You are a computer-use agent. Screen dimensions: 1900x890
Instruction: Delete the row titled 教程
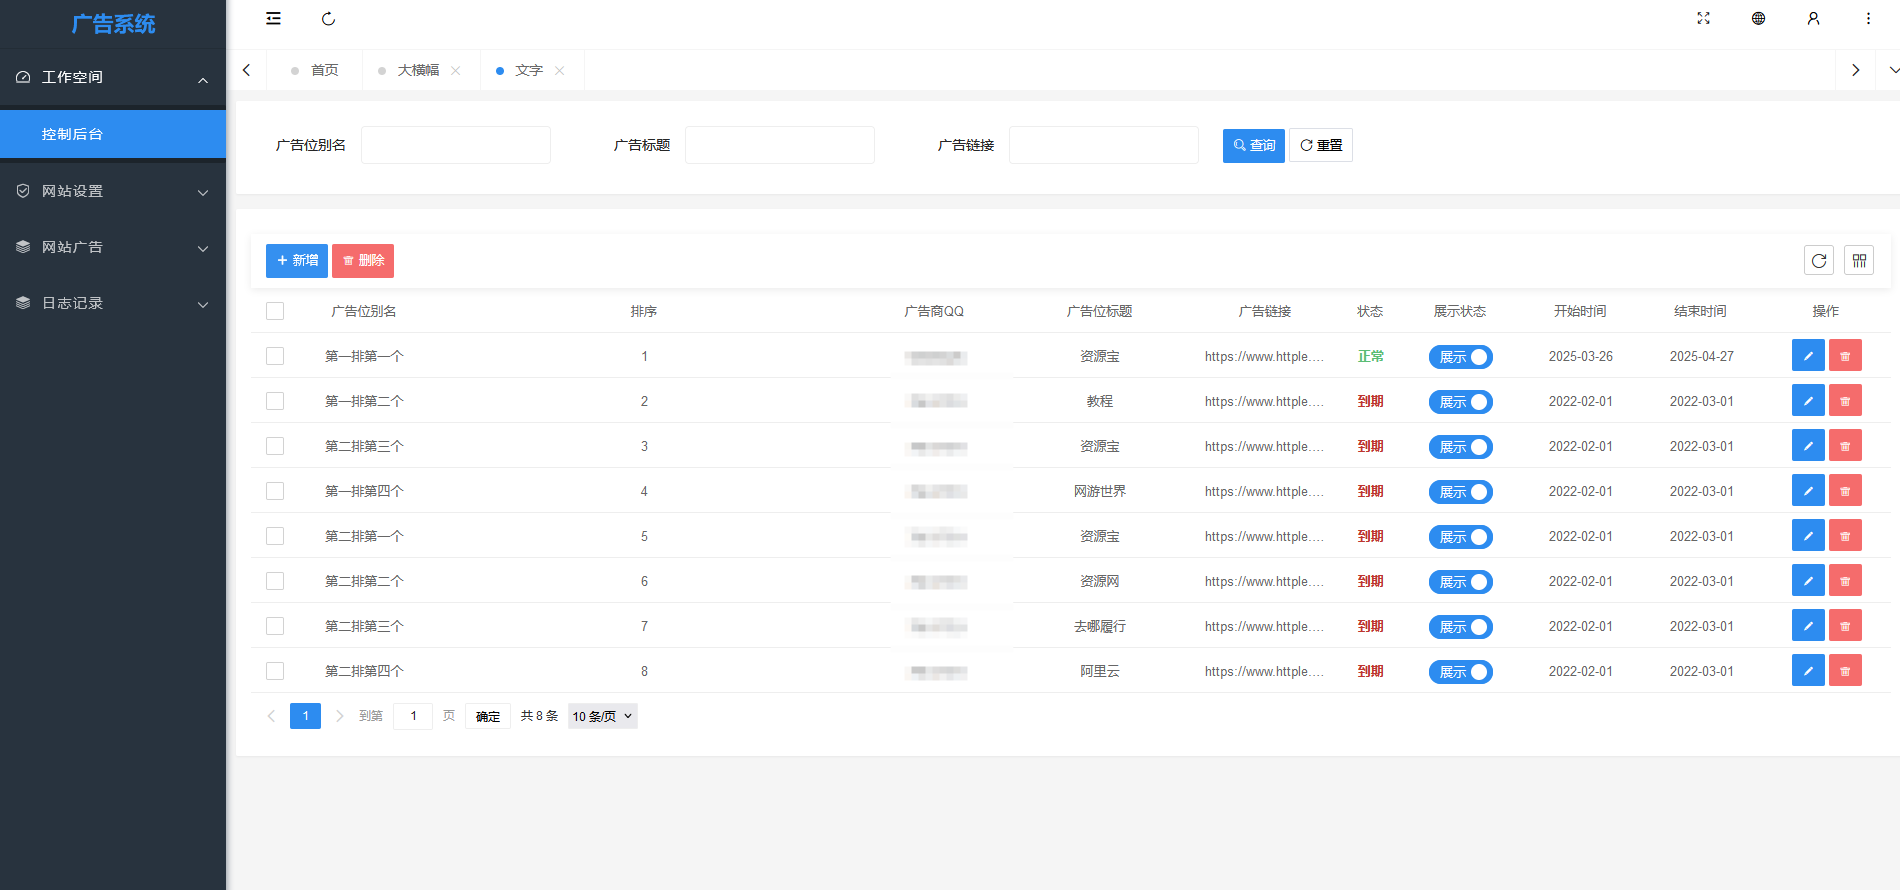click(1845, 401)
